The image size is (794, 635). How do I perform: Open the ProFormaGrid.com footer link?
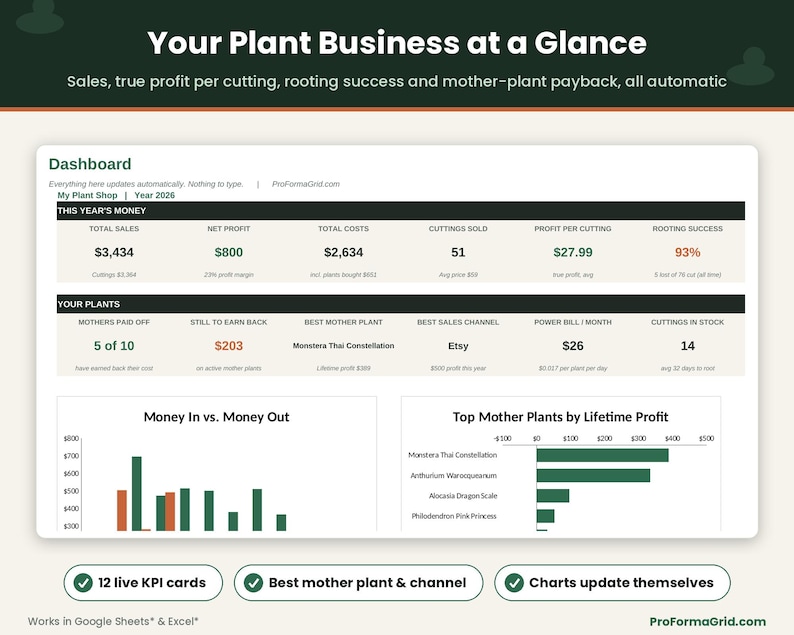[x=707, y=621]
